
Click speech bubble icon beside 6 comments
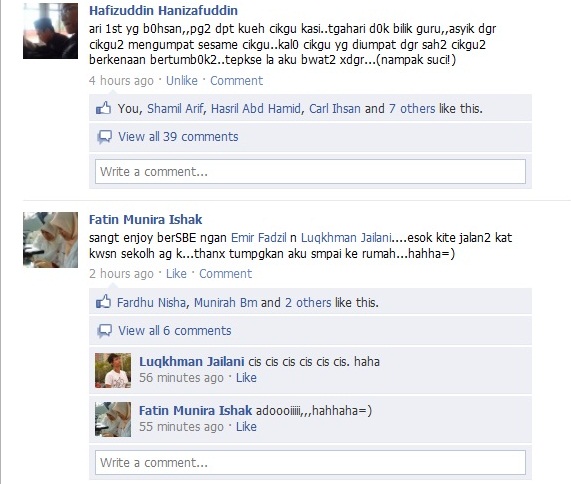click(104, 331)
